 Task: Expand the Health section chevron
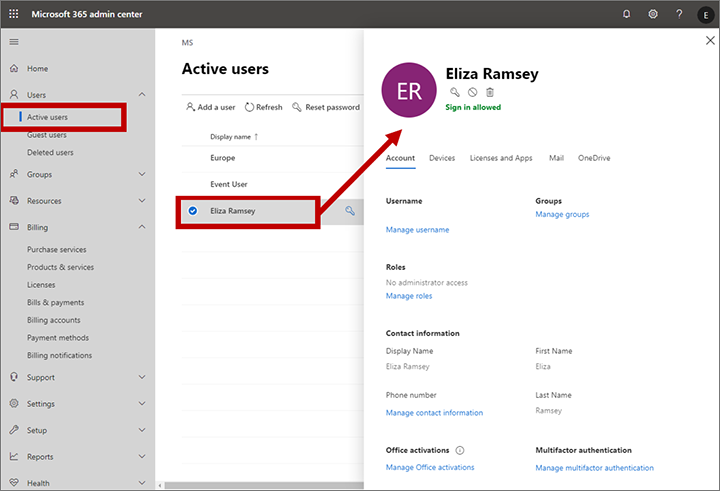pos(142,483)
